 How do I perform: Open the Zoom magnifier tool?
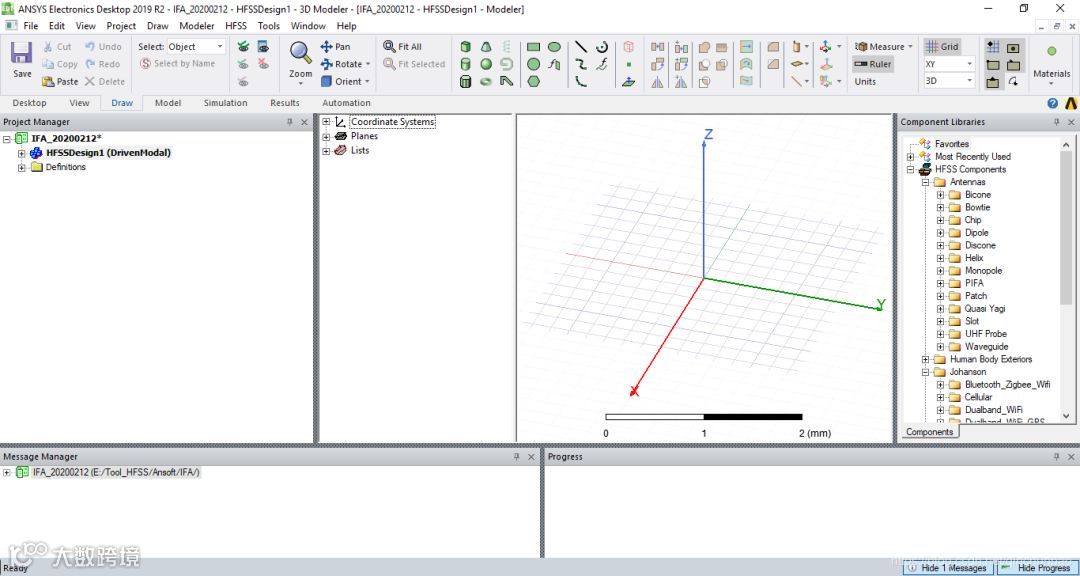click(x=300, y=54)
